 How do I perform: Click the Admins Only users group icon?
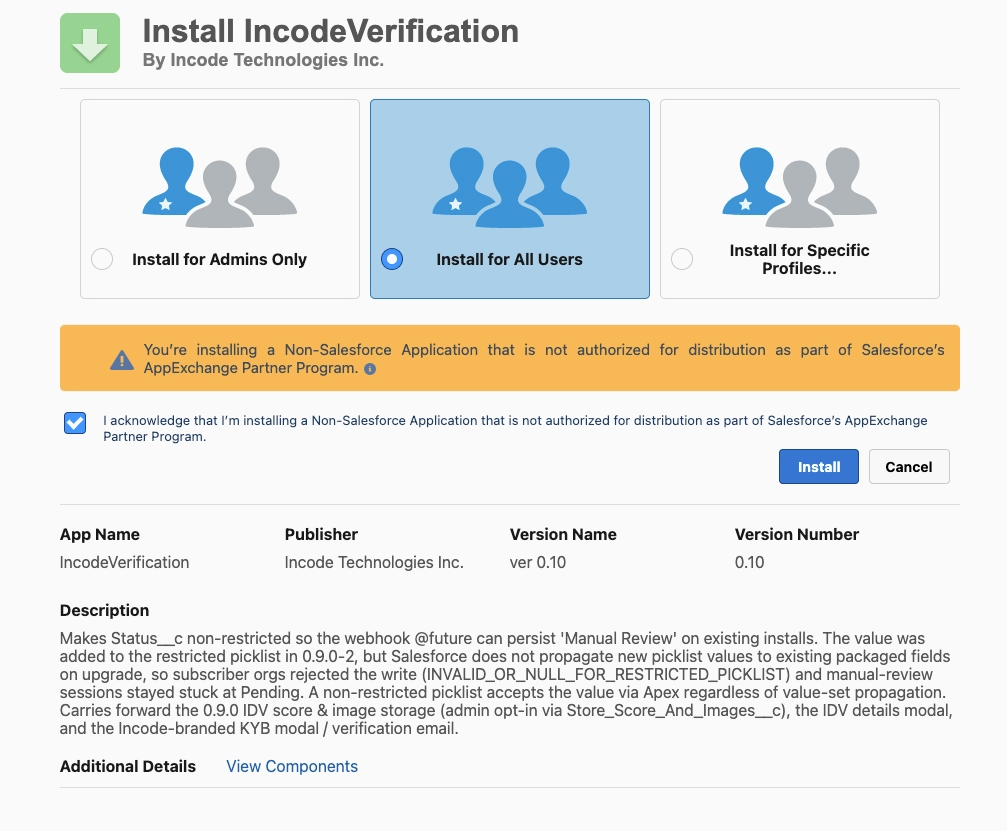(220, 187)
